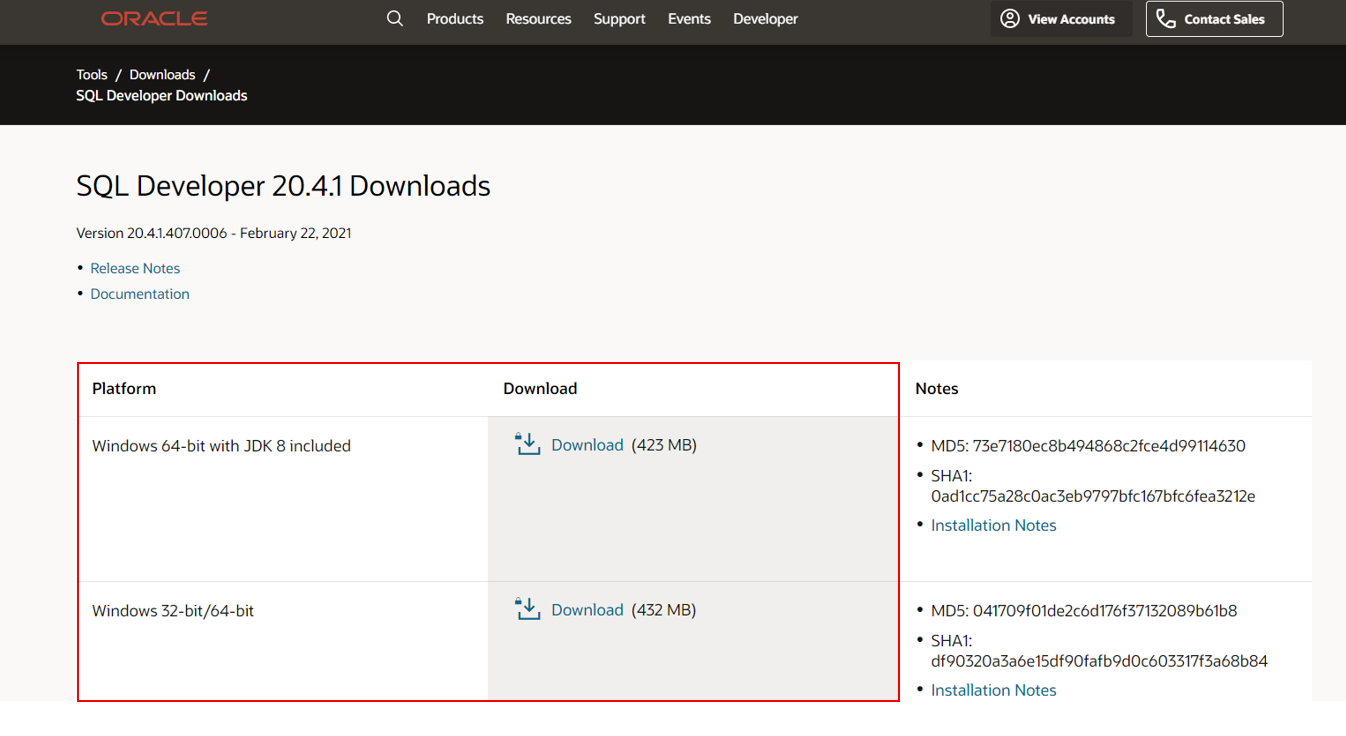Click the Platform column header
Screen dimensions: 1346x736
click(124, 388)
